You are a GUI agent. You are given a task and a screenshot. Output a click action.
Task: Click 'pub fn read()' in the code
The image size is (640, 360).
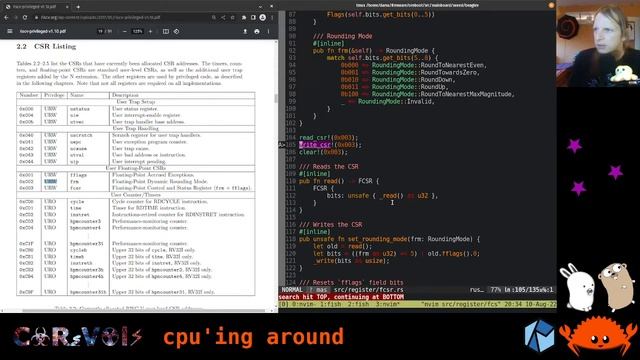pos(322,181)
